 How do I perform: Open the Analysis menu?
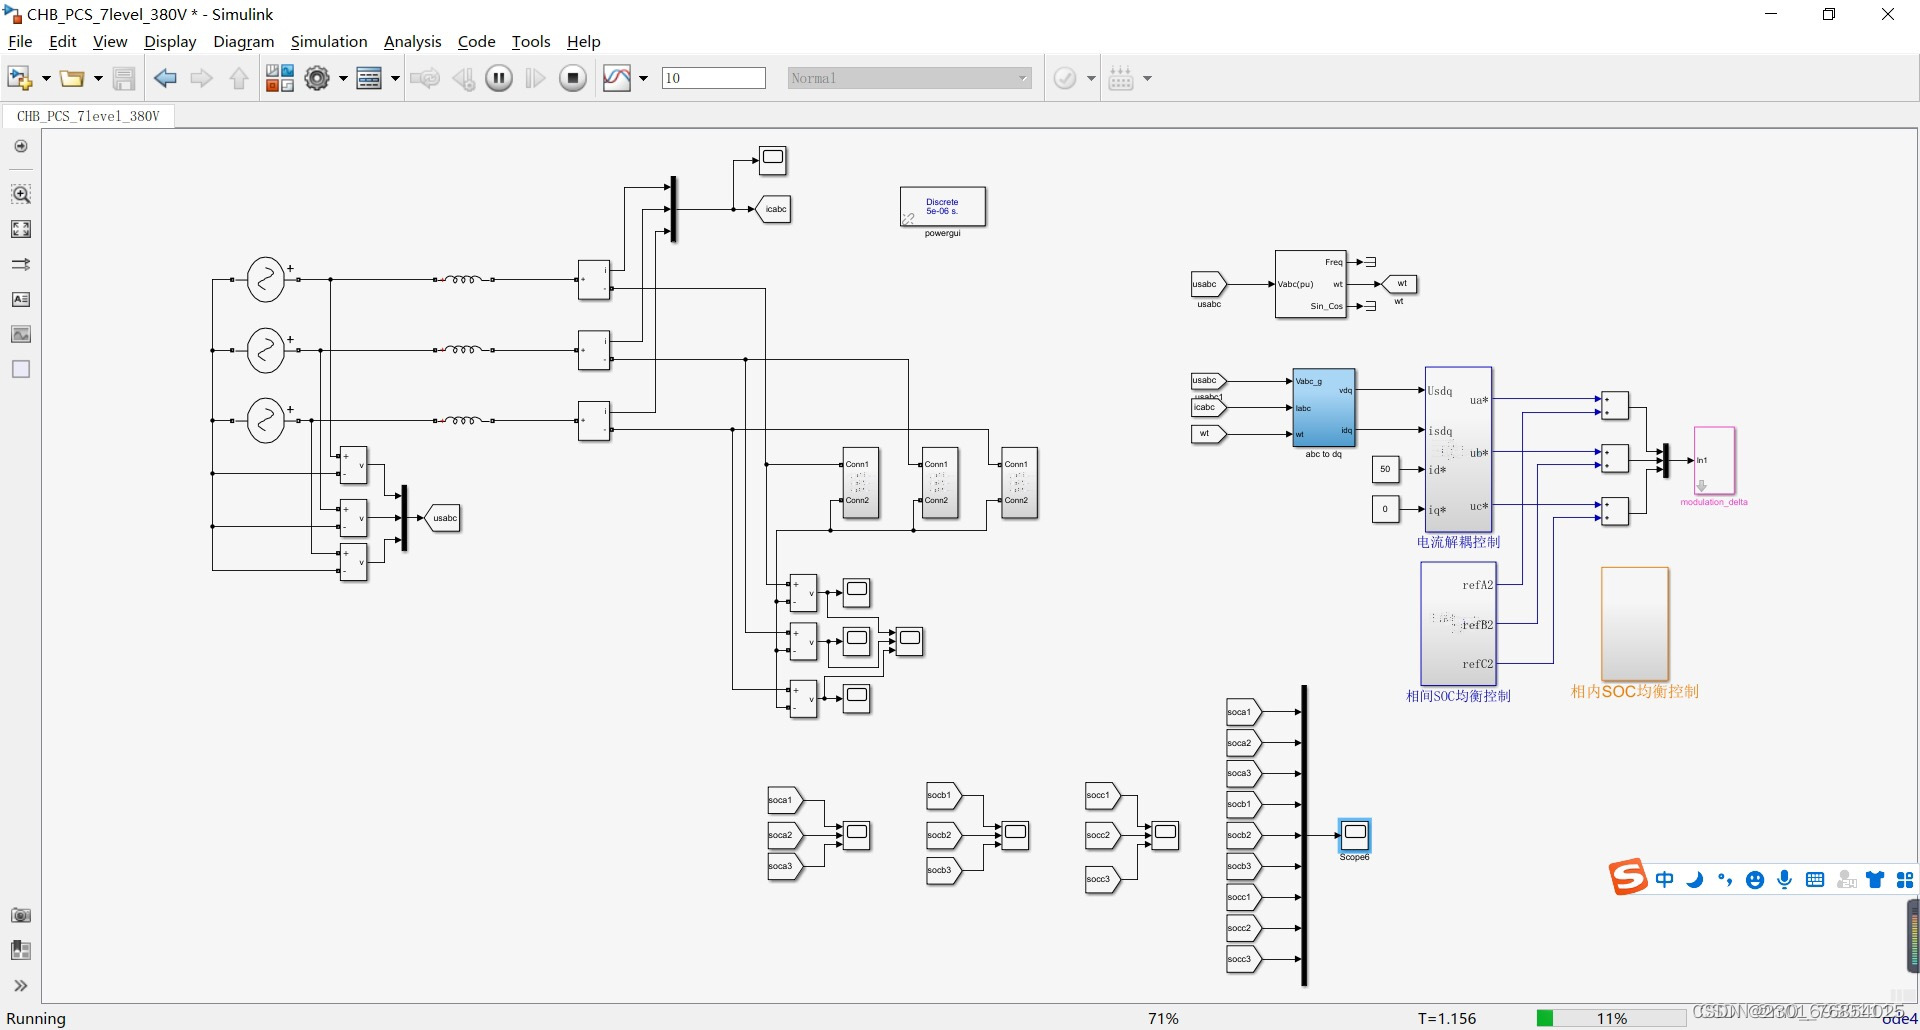412,41
